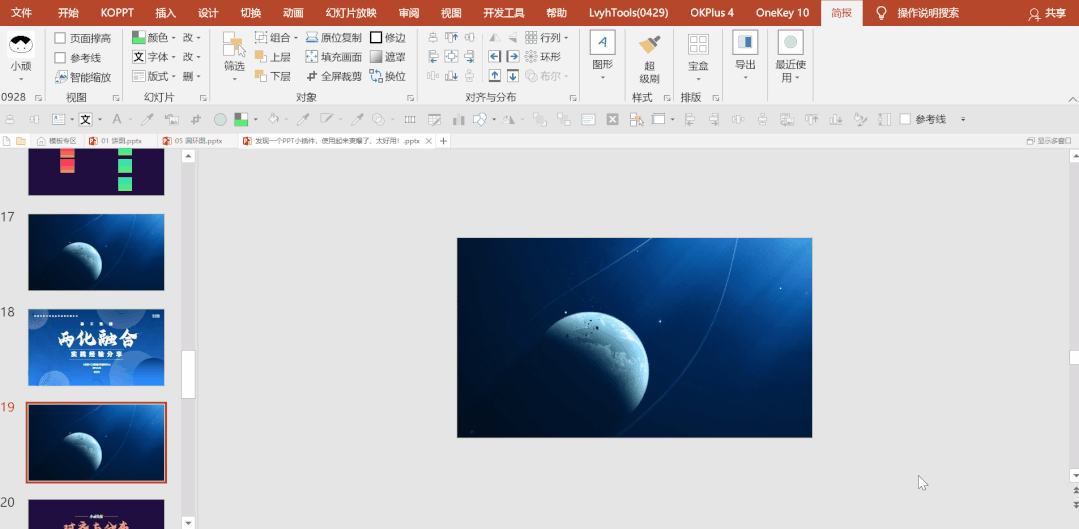The height and width of the screenshot is (529, 1079).
Task: Apply the 遮罩 mask tool
Action: pyautogui.click(x=388, y=57)
